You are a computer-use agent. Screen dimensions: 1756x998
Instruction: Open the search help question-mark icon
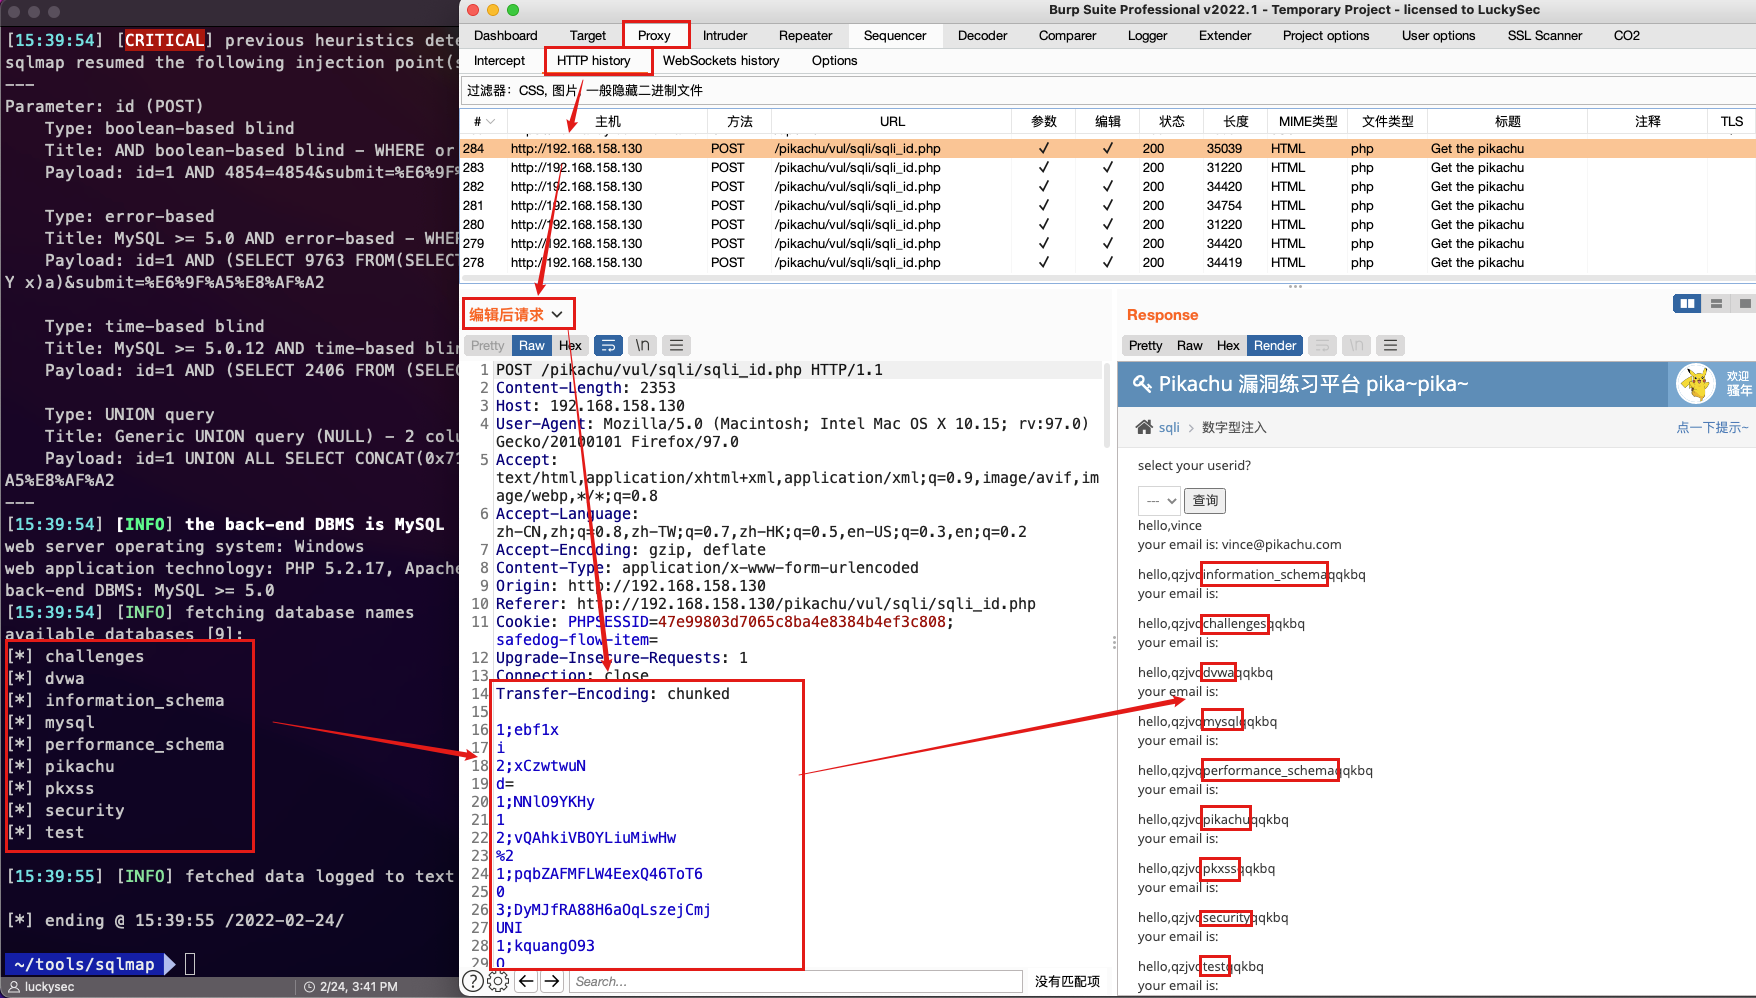point(473,982)
